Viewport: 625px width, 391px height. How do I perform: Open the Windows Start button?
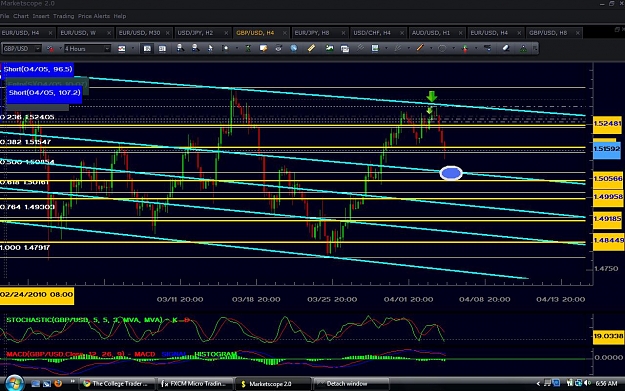point(14,383)
